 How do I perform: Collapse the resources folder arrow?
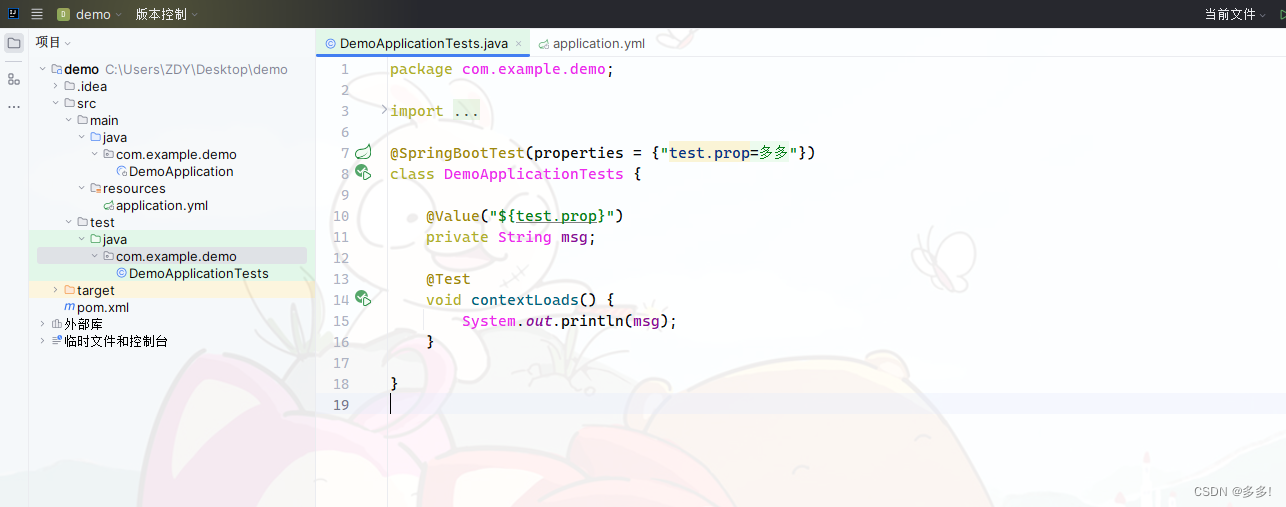[x=82, y=189]
